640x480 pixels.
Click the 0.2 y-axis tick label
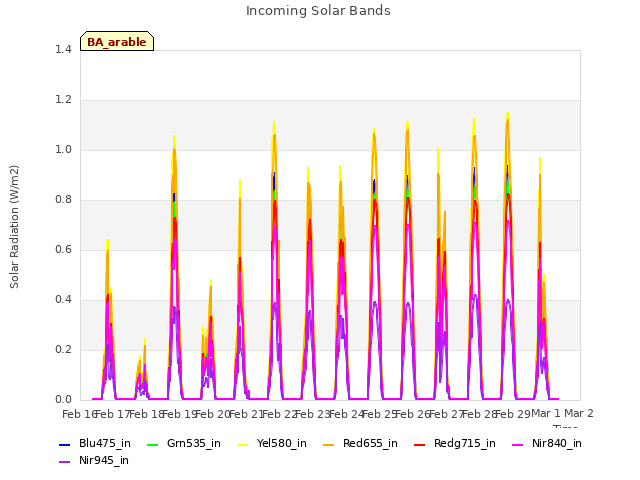pos(63,349)
